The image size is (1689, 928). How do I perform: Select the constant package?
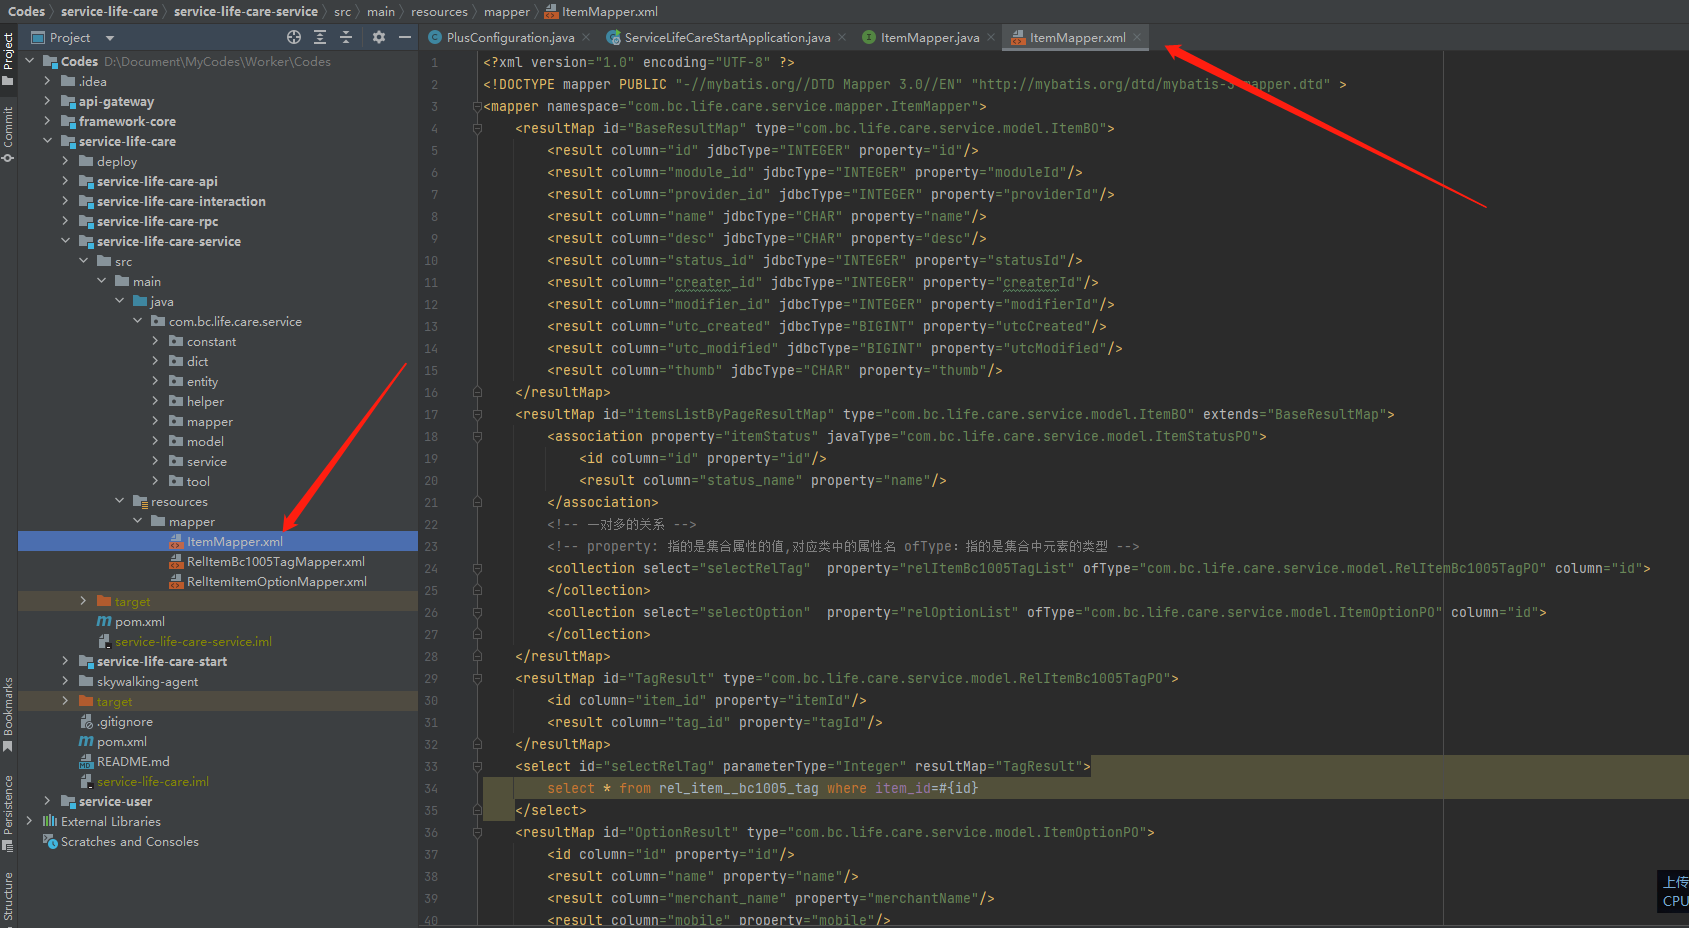tap(211, 341)
